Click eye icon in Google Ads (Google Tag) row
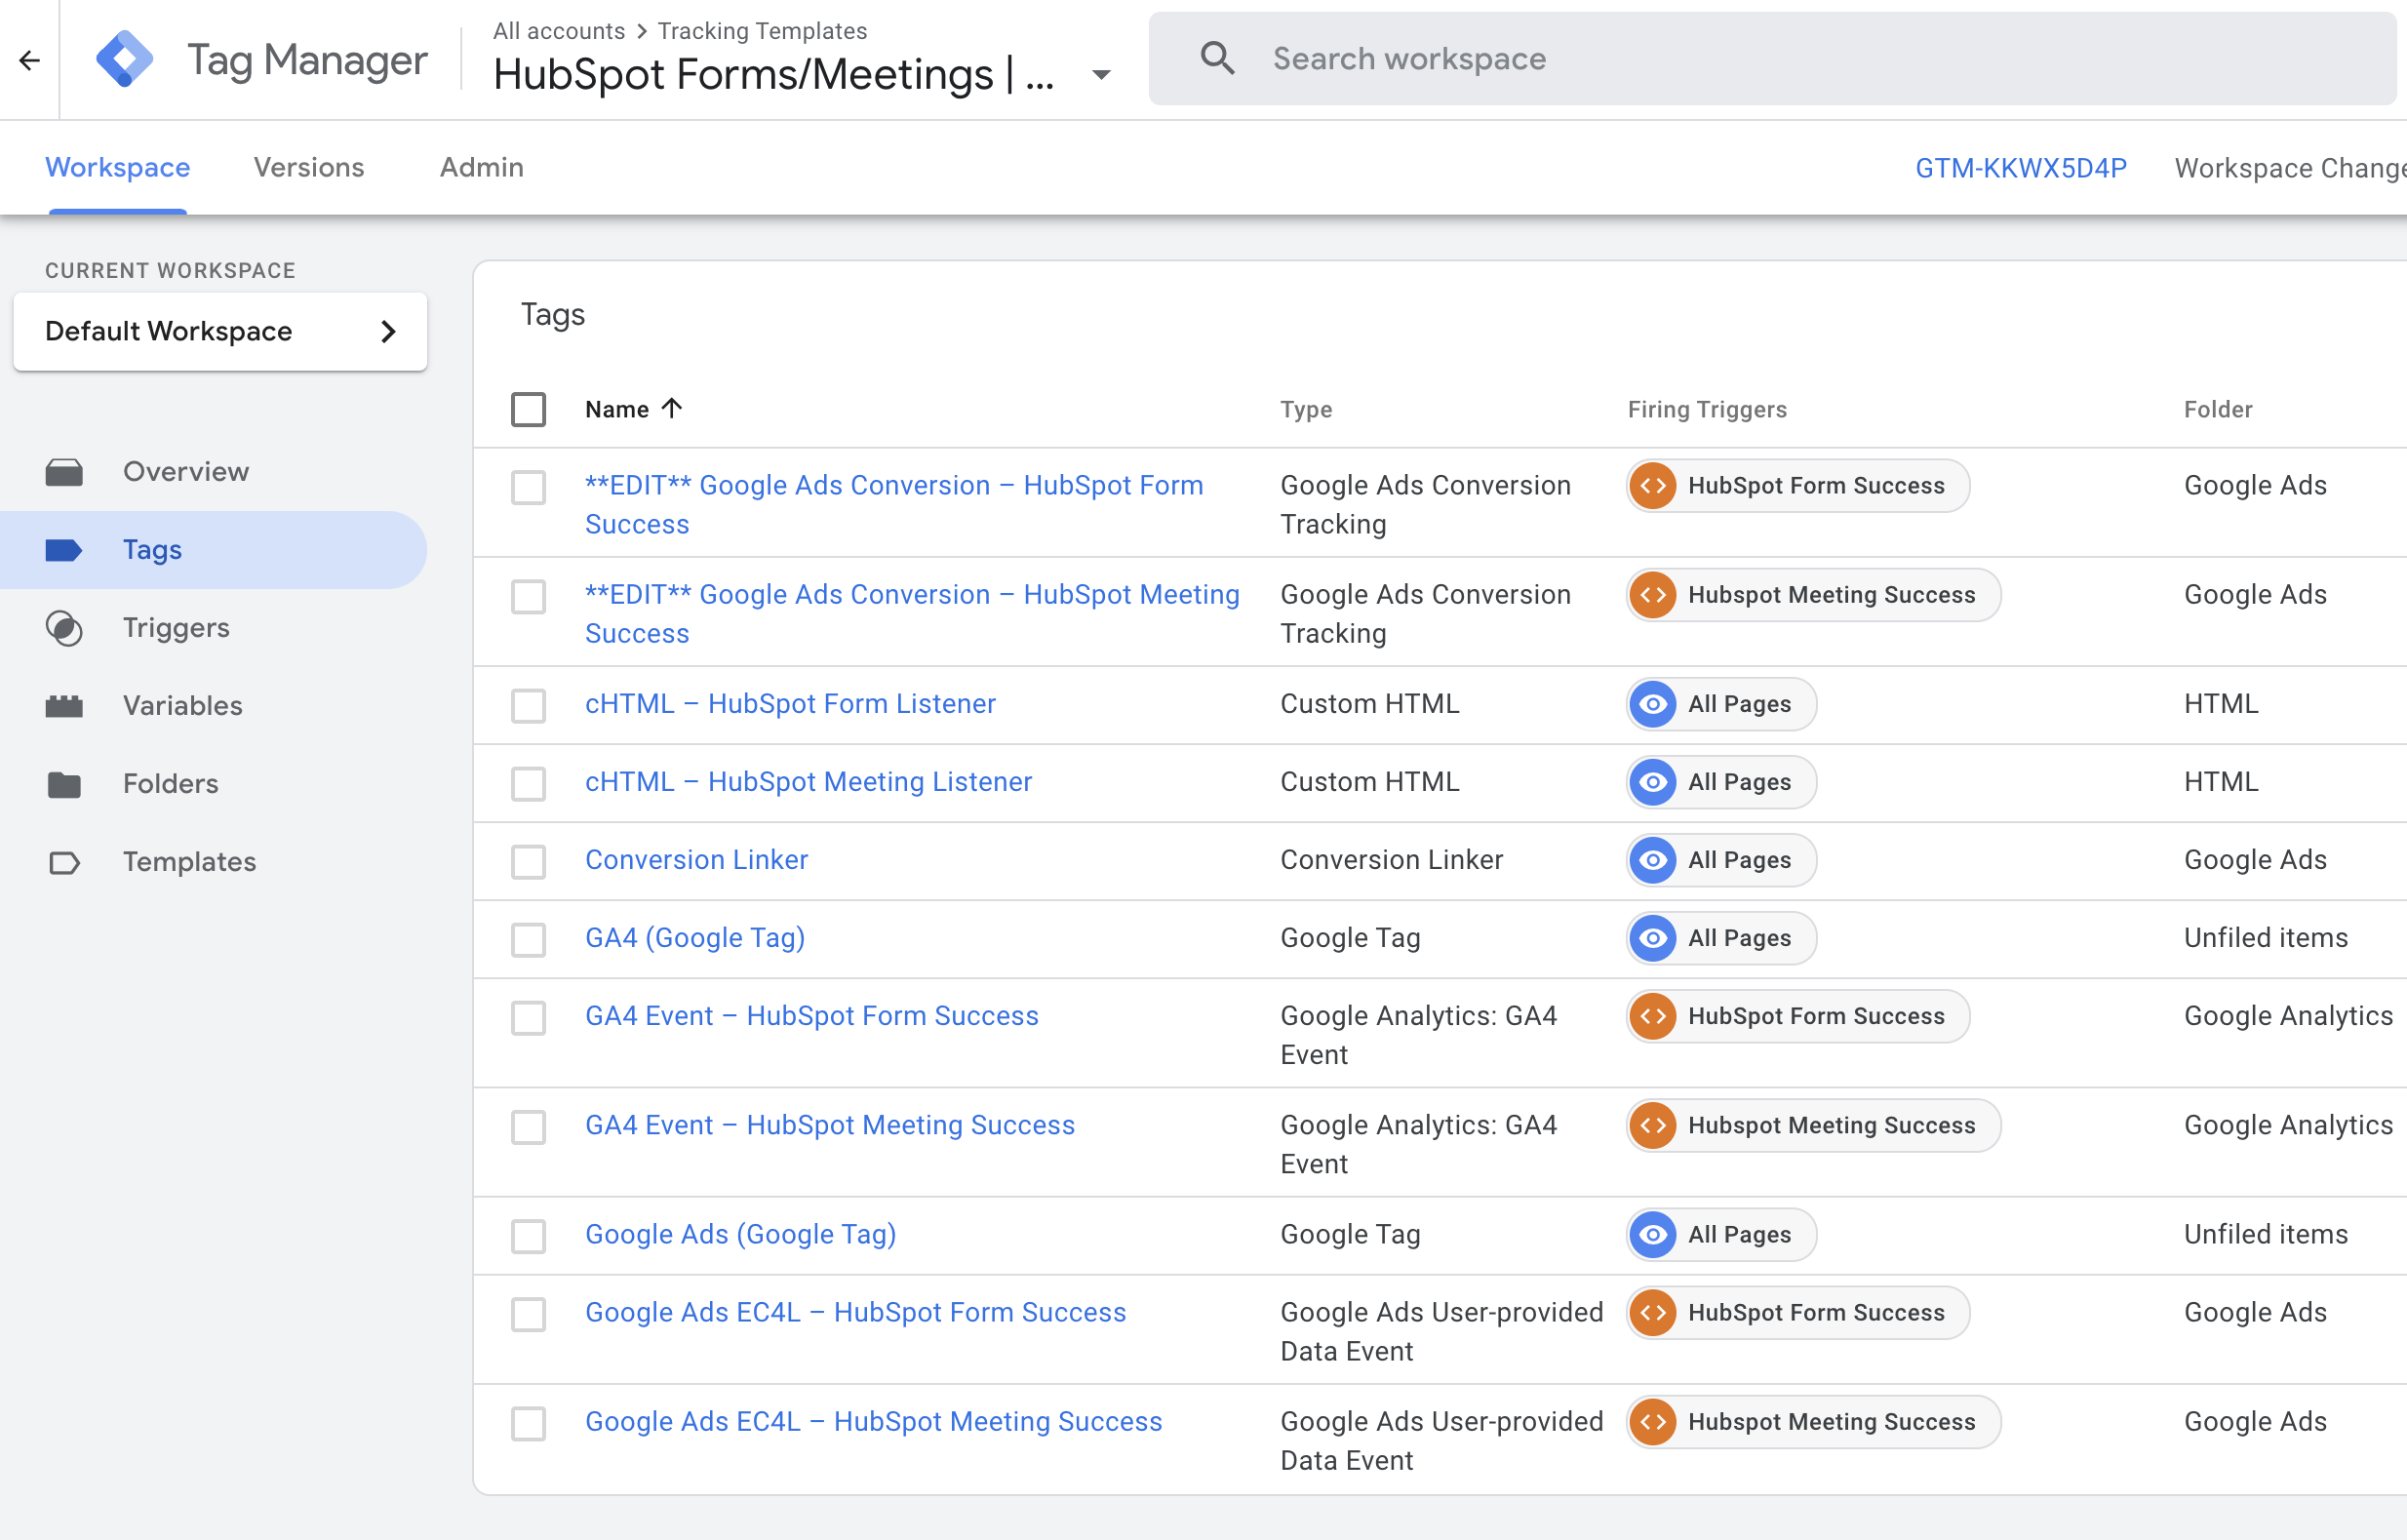 tap(1653, 1234)
